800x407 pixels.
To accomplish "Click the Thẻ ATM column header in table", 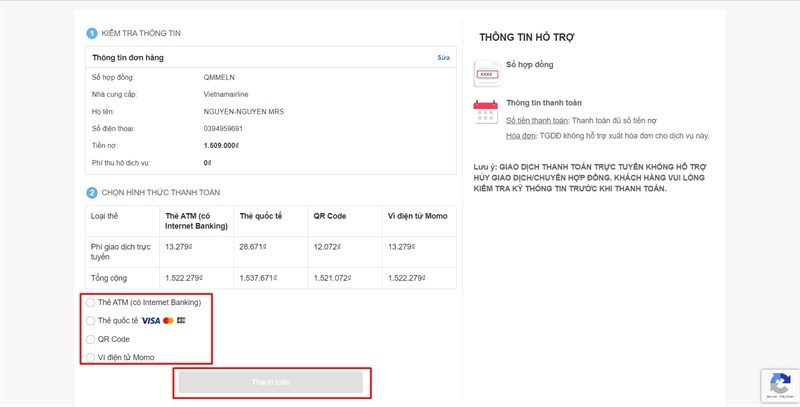I will [x=197, y=220].
